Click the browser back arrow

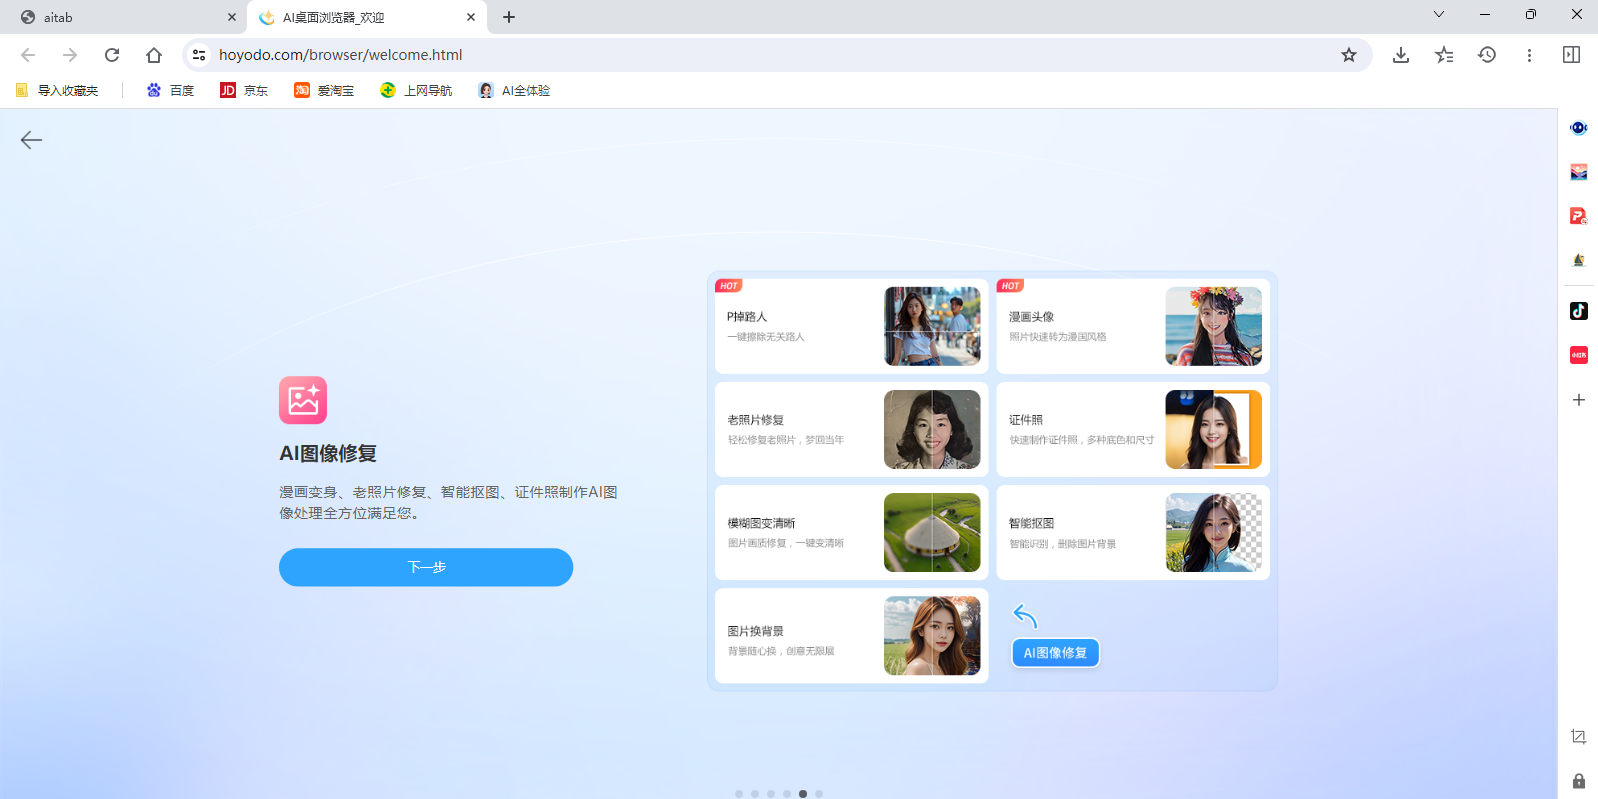pyautogui.click(x=28, y=55)
